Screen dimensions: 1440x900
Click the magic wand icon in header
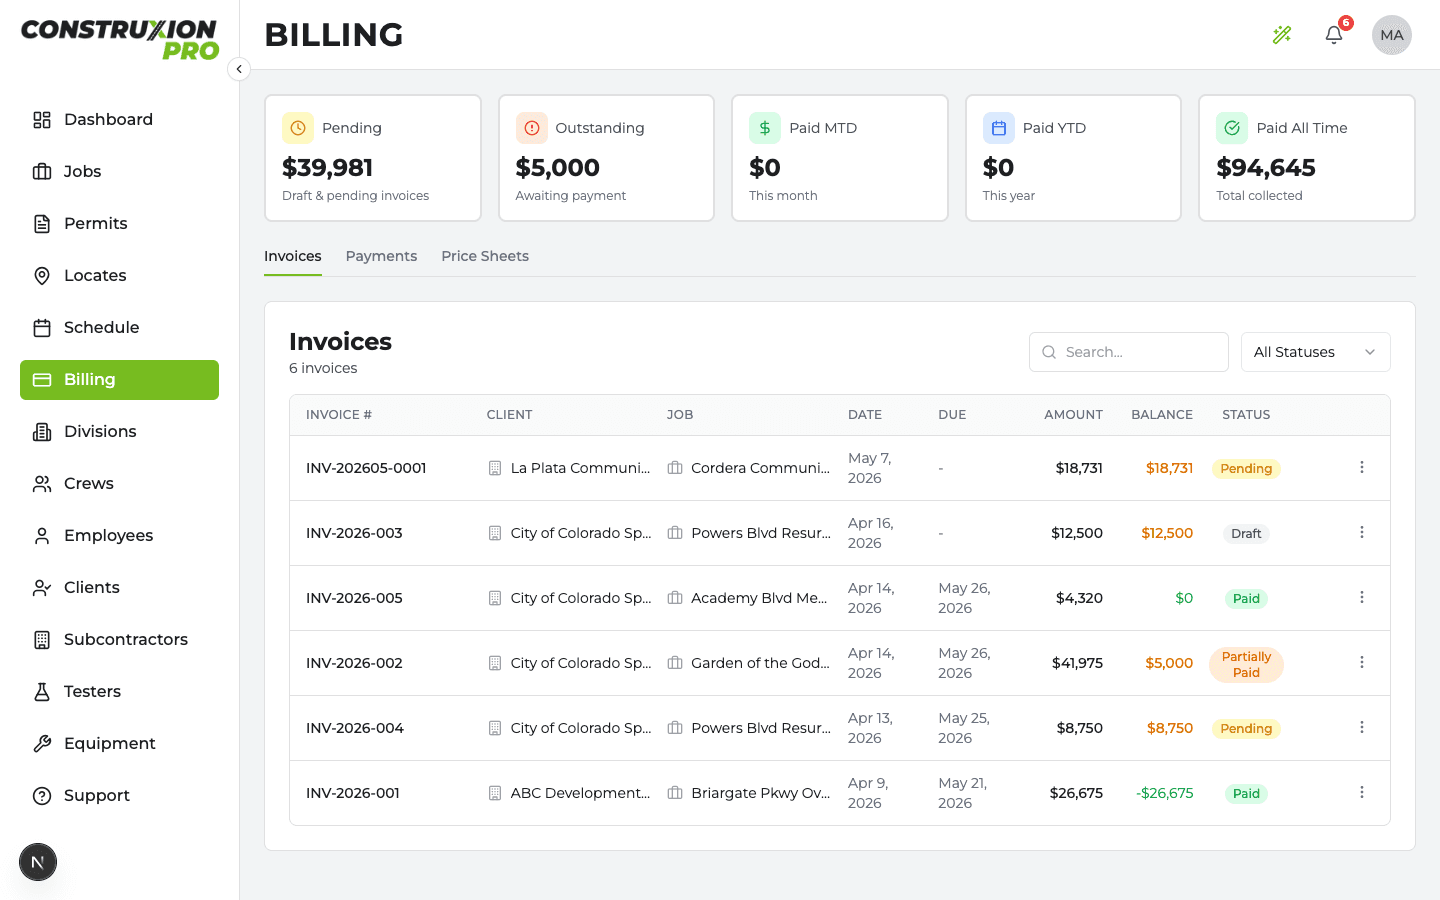(x=1282, y=35)
